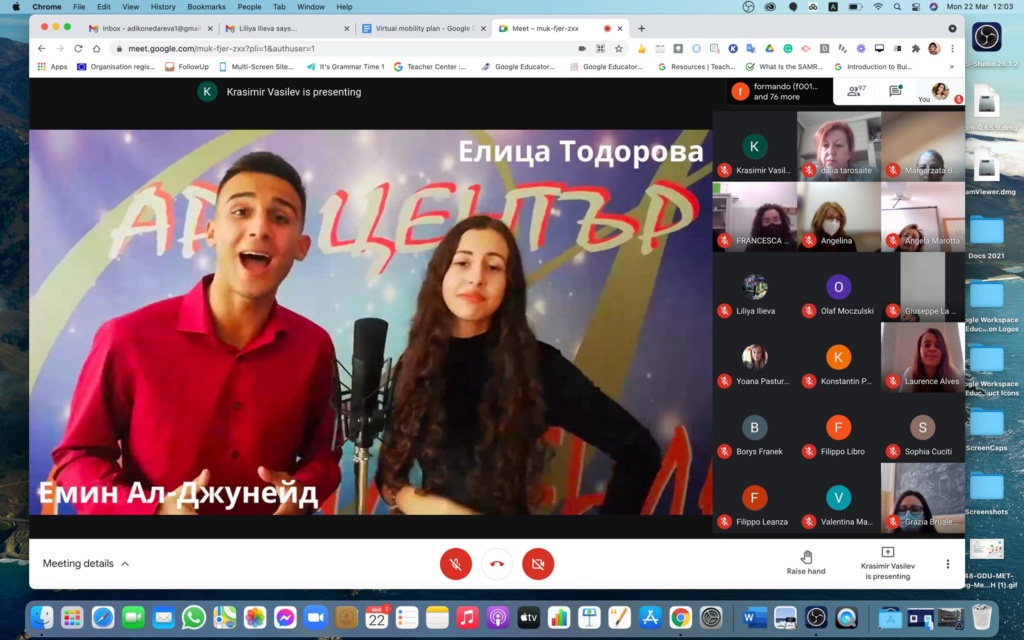The height and width of the screenshot is (640, 1024).
Task: Expand the Meeting details panel
Action: click(86, 564)
